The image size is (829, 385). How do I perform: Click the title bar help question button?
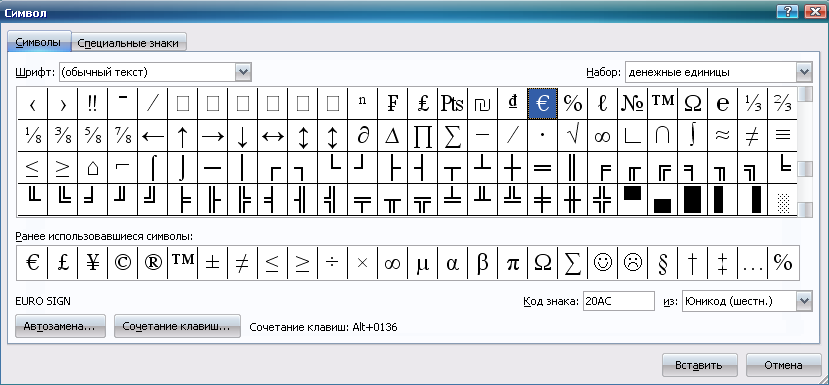click(x=788, y=12)
